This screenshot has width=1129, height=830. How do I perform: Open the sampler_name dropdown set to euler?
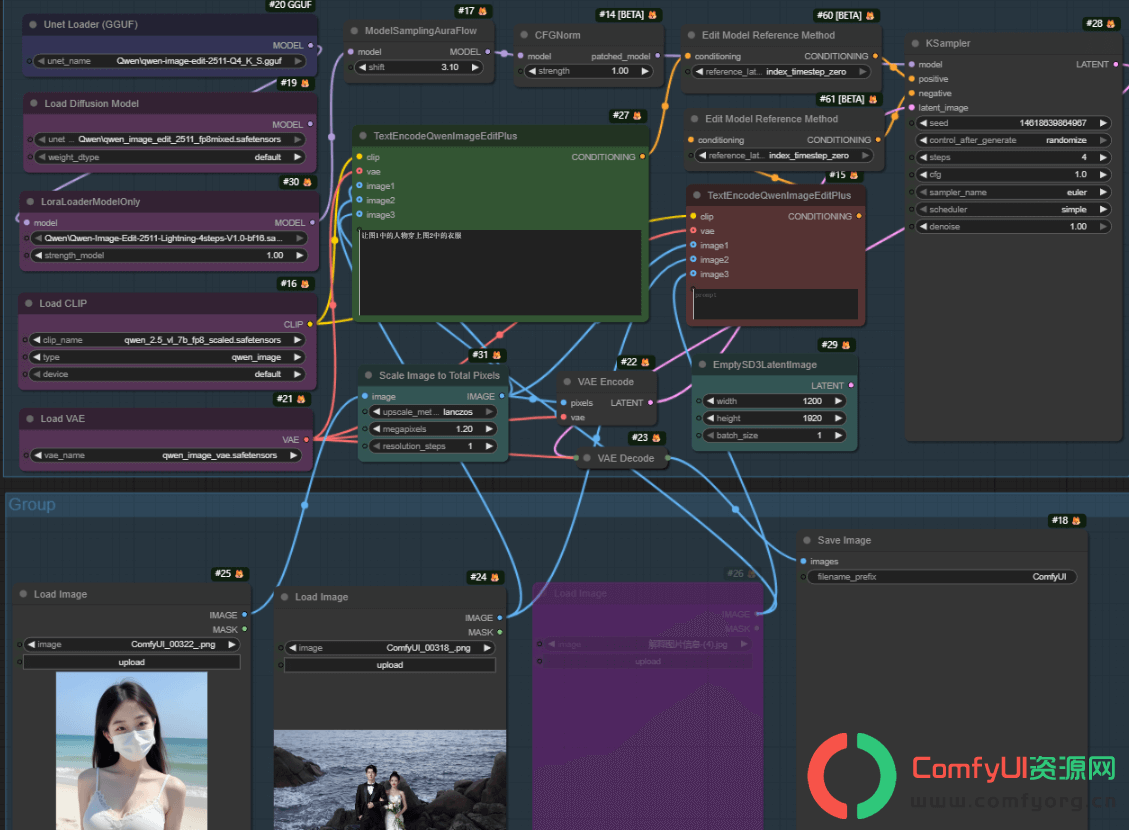point(1014,192)
